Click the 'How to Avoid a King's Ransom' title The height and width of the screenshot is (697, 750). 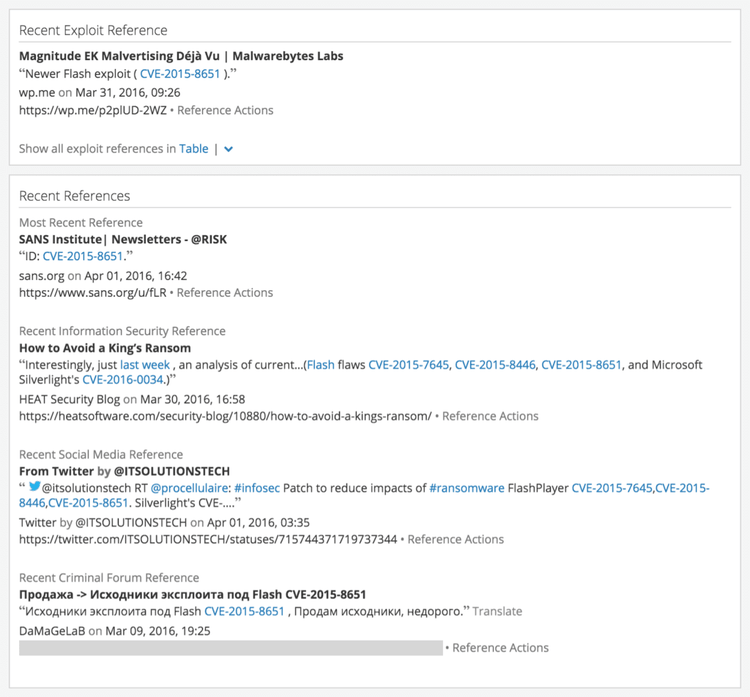pyautogui.click(x=105, y=348)
